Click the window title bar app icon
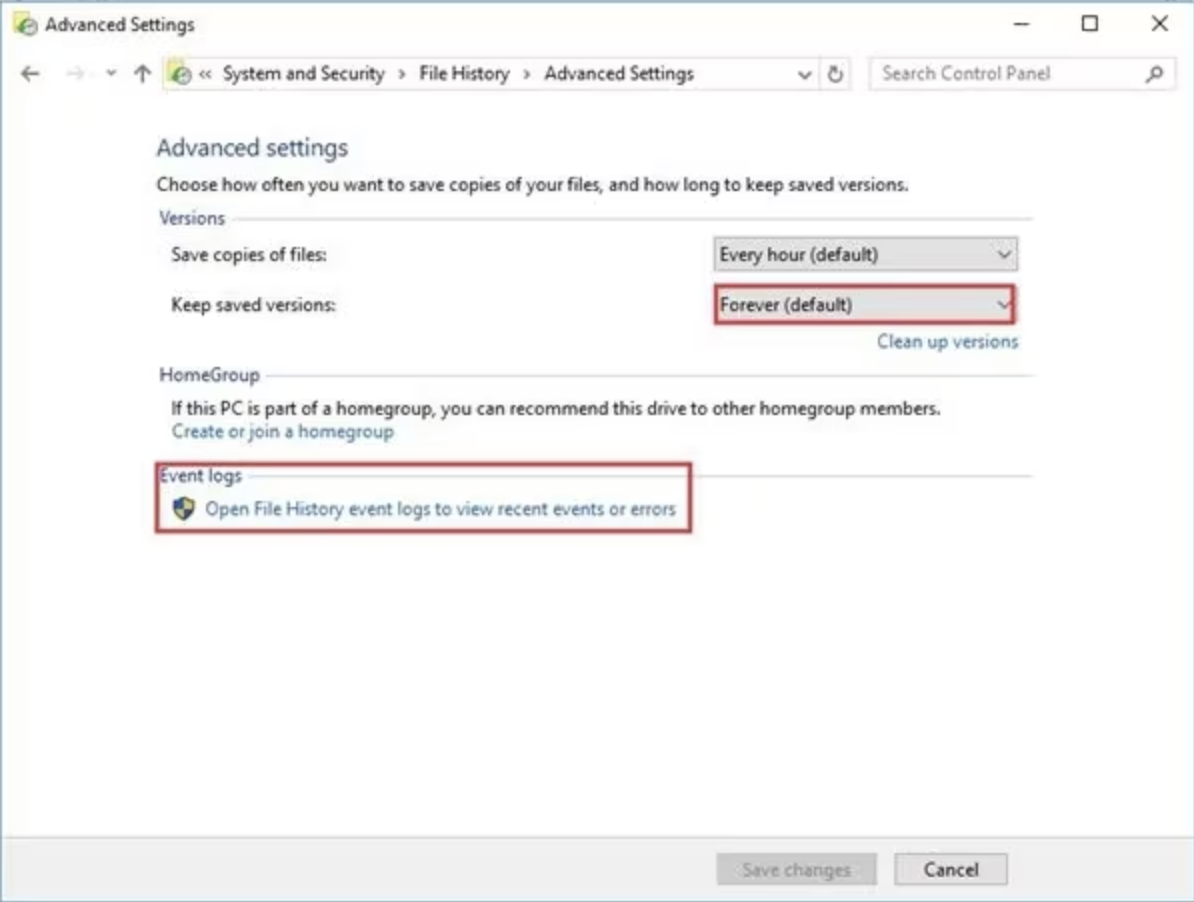 pos(25,24)
